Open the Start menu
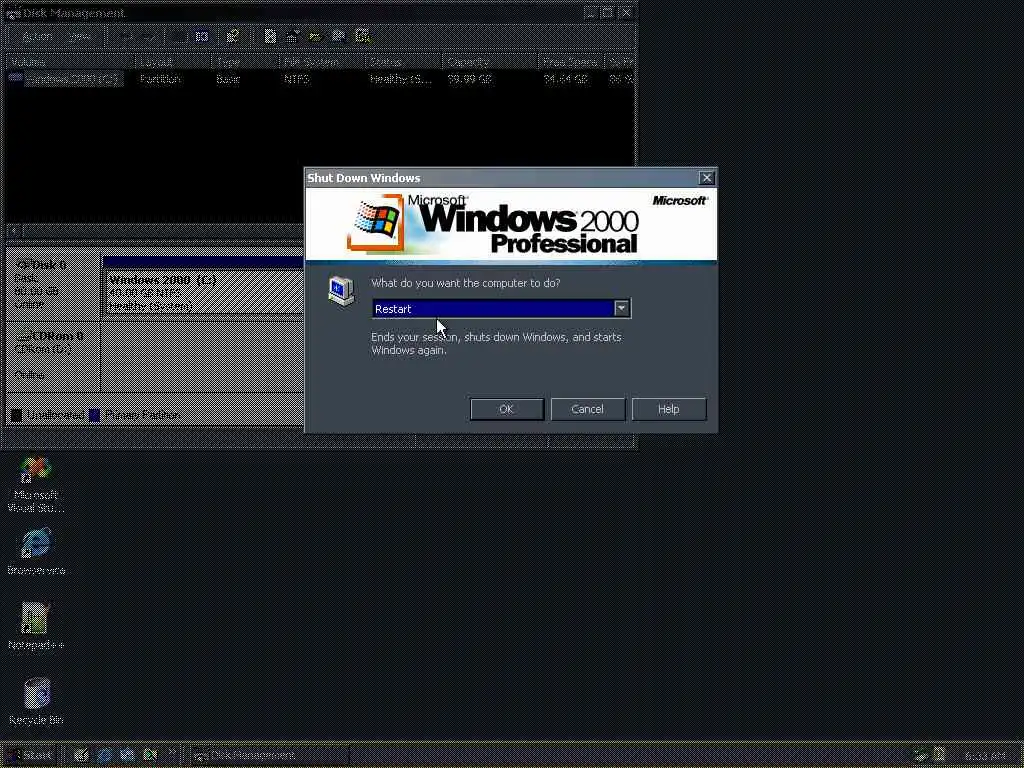1024x768 pixels. pyautogui.click(x=30, y=756)
